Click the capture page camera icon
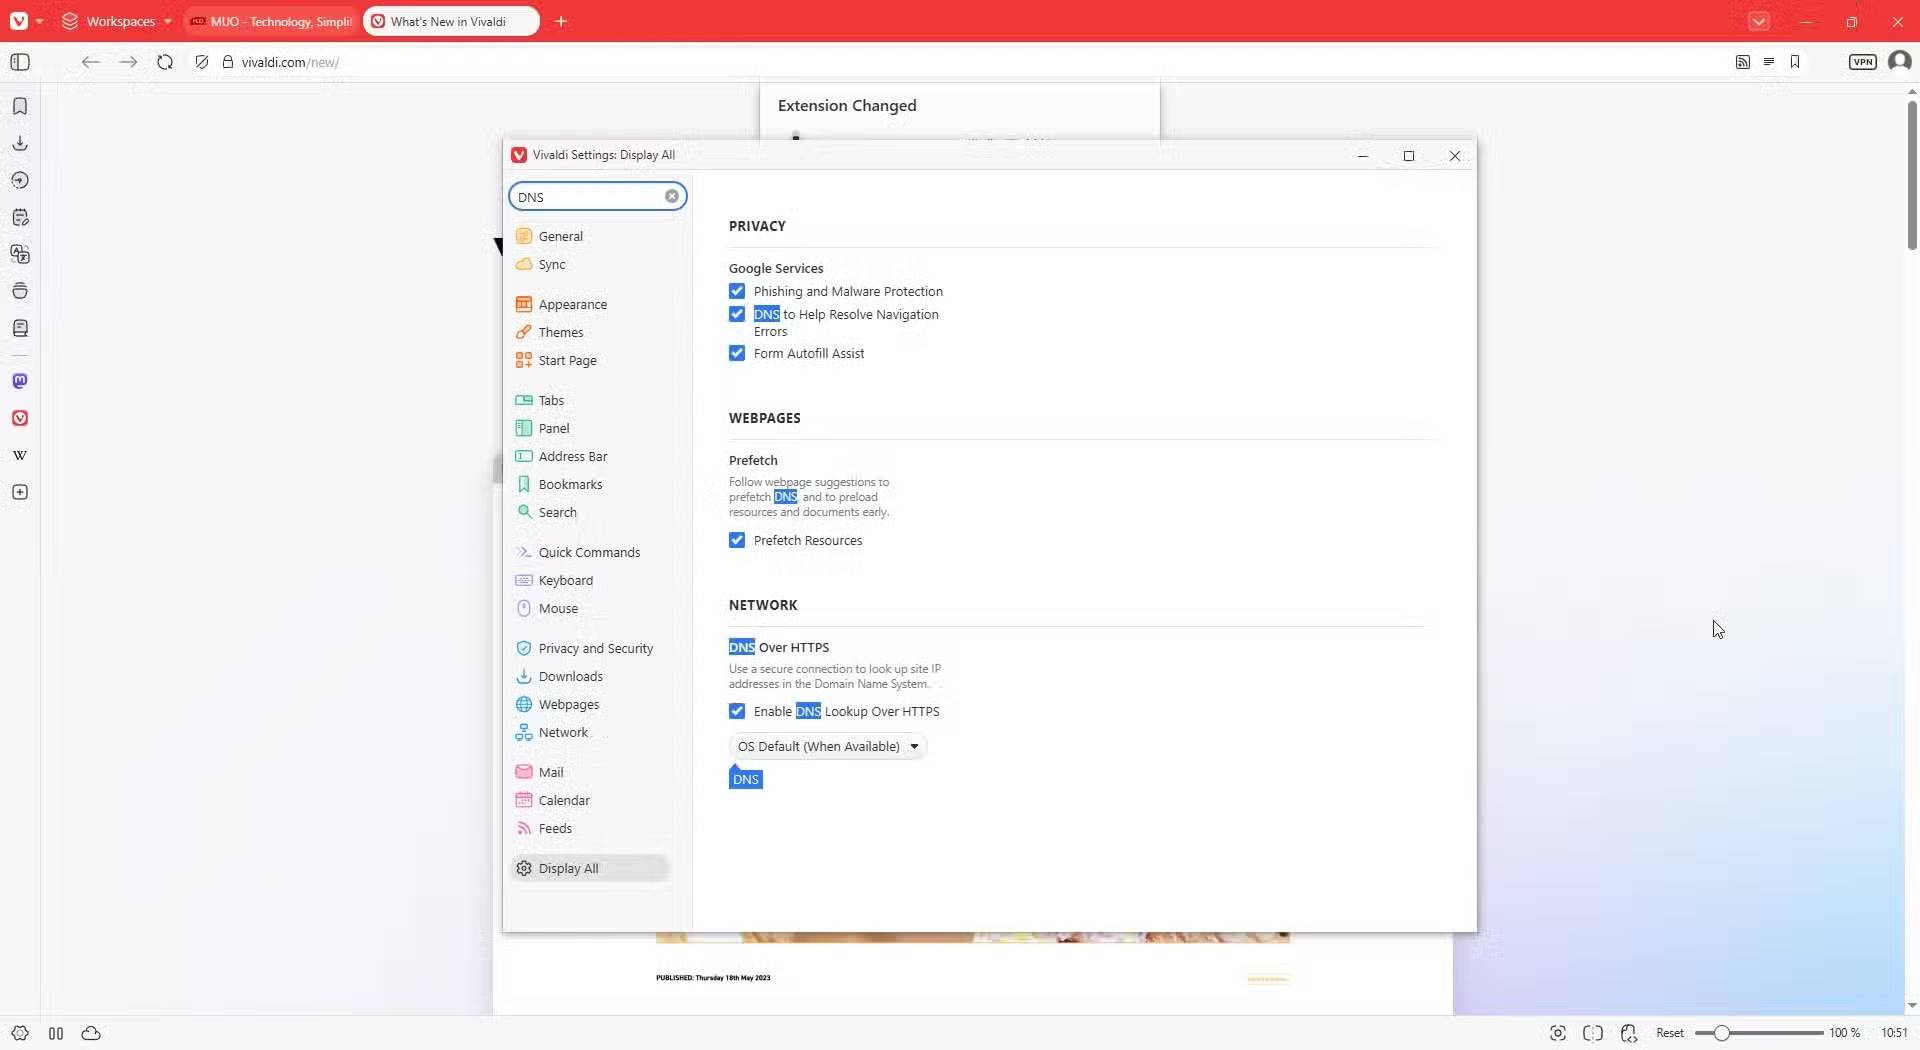 (x=1557, y=1033)
